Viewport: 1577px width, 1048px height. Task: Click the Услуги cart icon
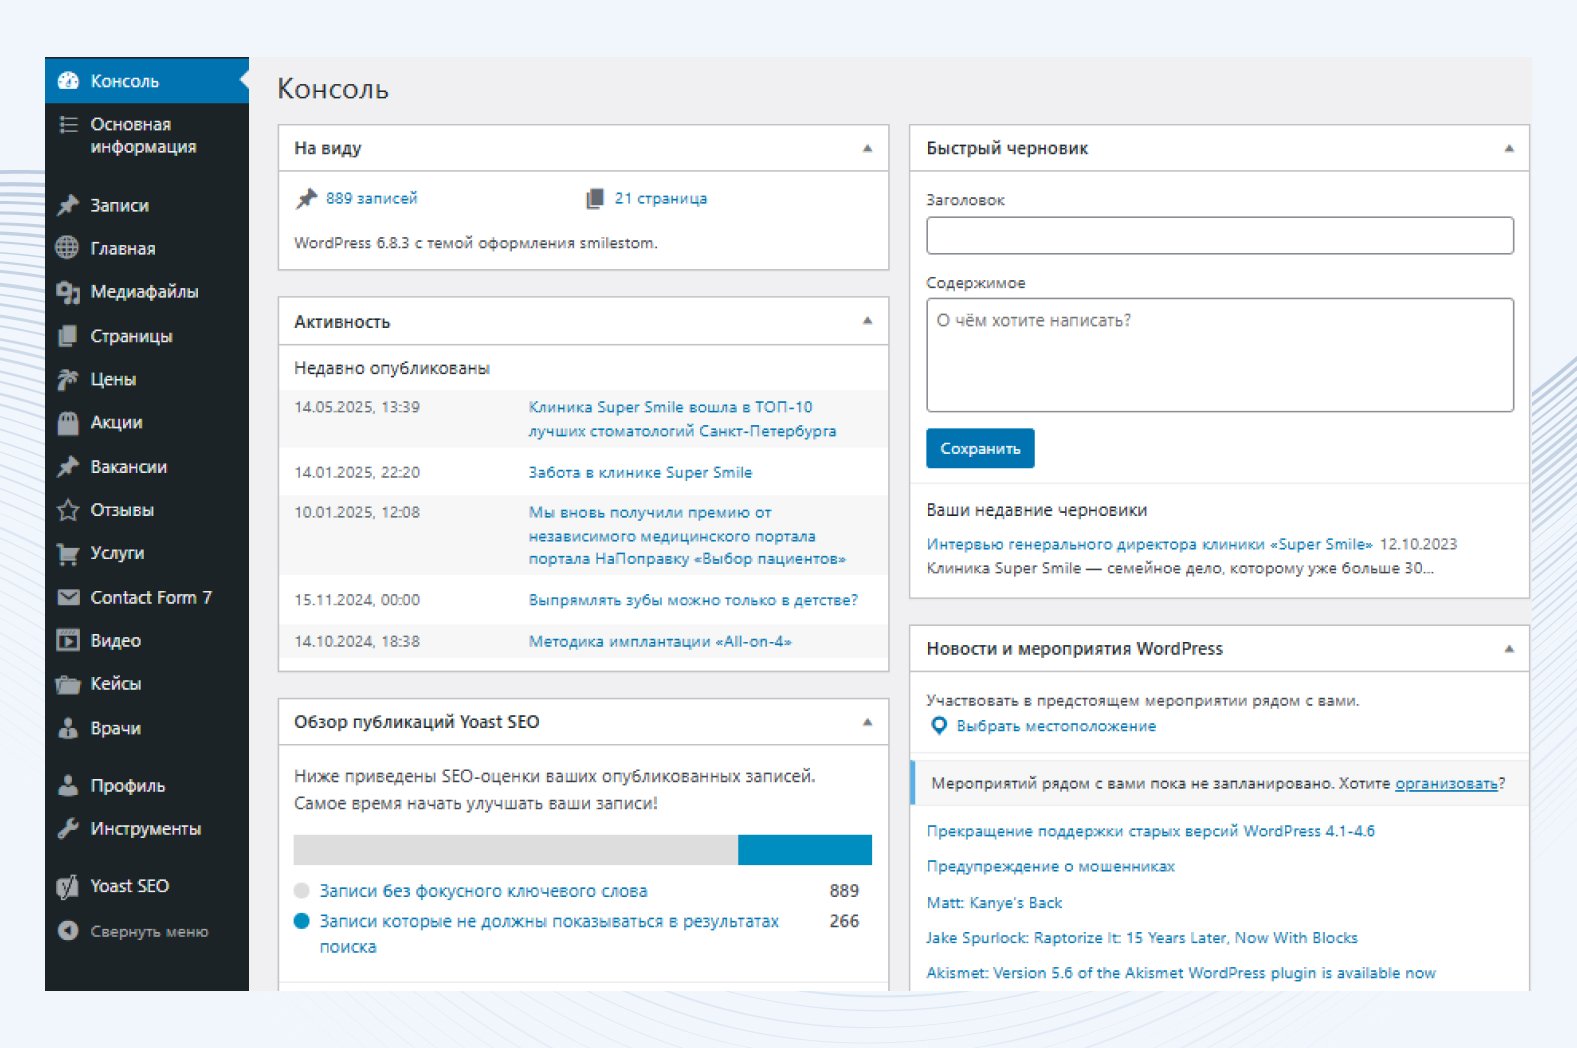(x=68, y=553)
